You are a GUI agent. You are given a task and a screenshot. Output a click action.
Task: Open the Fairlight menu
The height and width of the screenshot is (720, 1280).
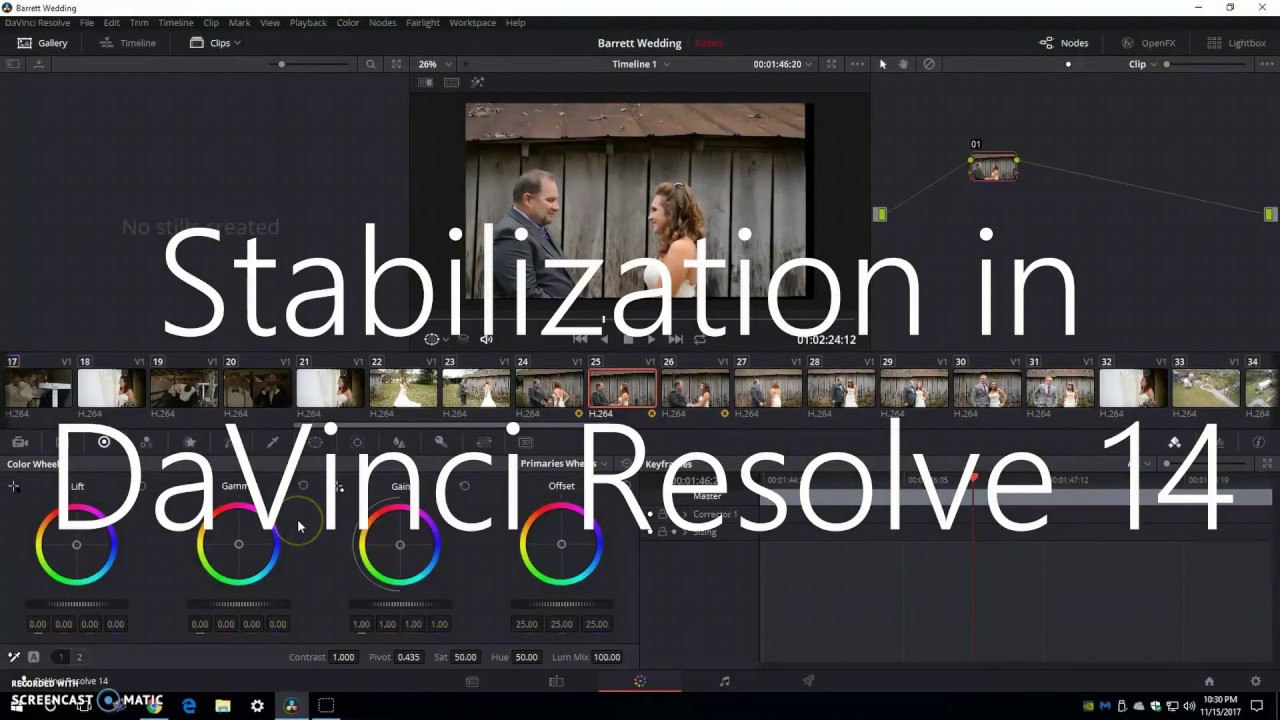click(423, 22)
